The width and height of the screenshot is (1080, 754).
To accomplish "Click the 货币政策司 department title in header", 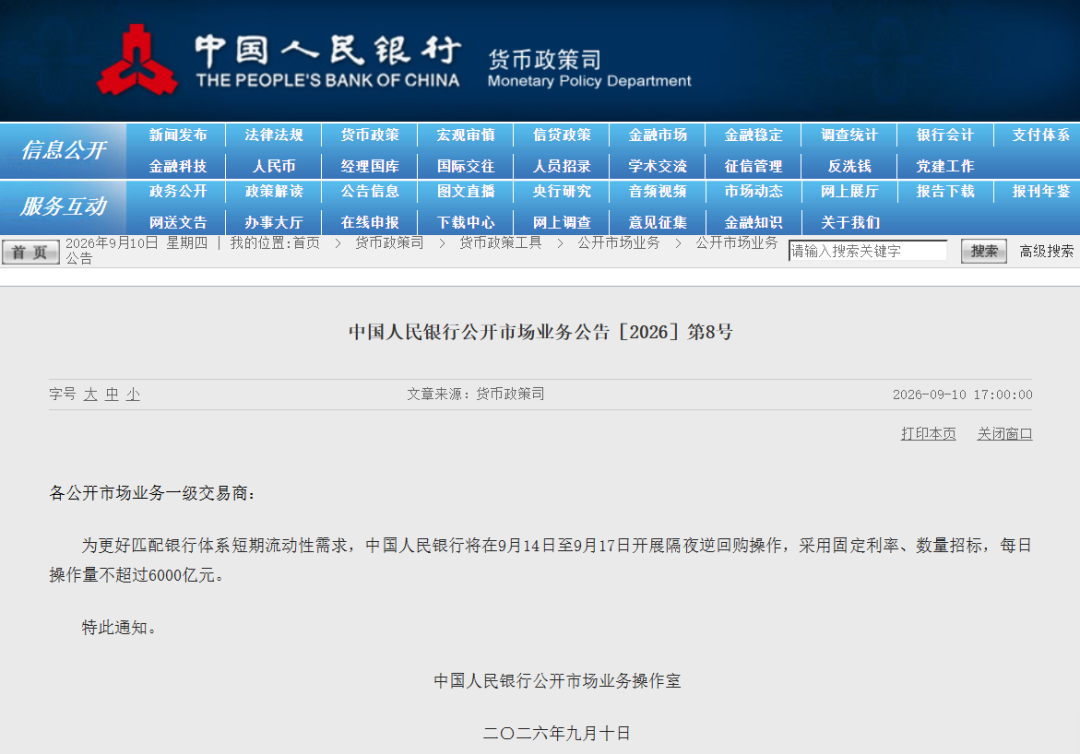I will [x=545, y=60].
